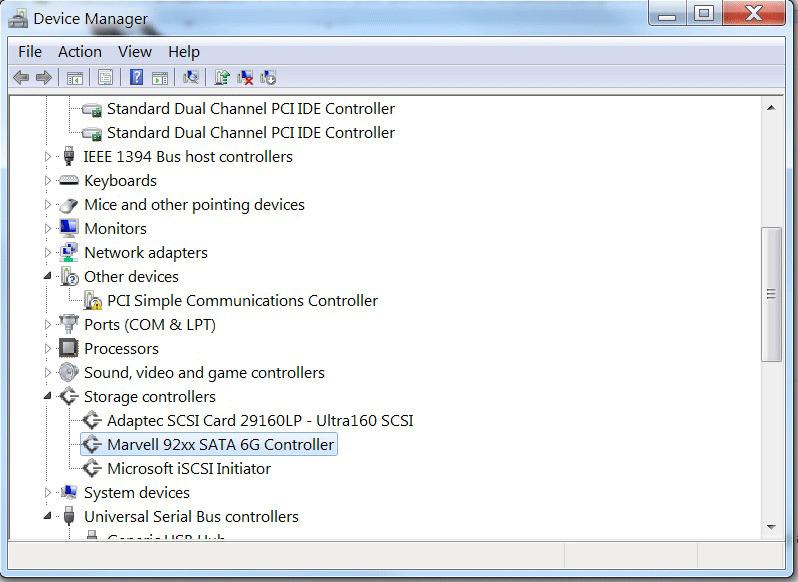The image size is (798, 582).
Task: Click the Disable device toolbar icon
Action: 268,77
